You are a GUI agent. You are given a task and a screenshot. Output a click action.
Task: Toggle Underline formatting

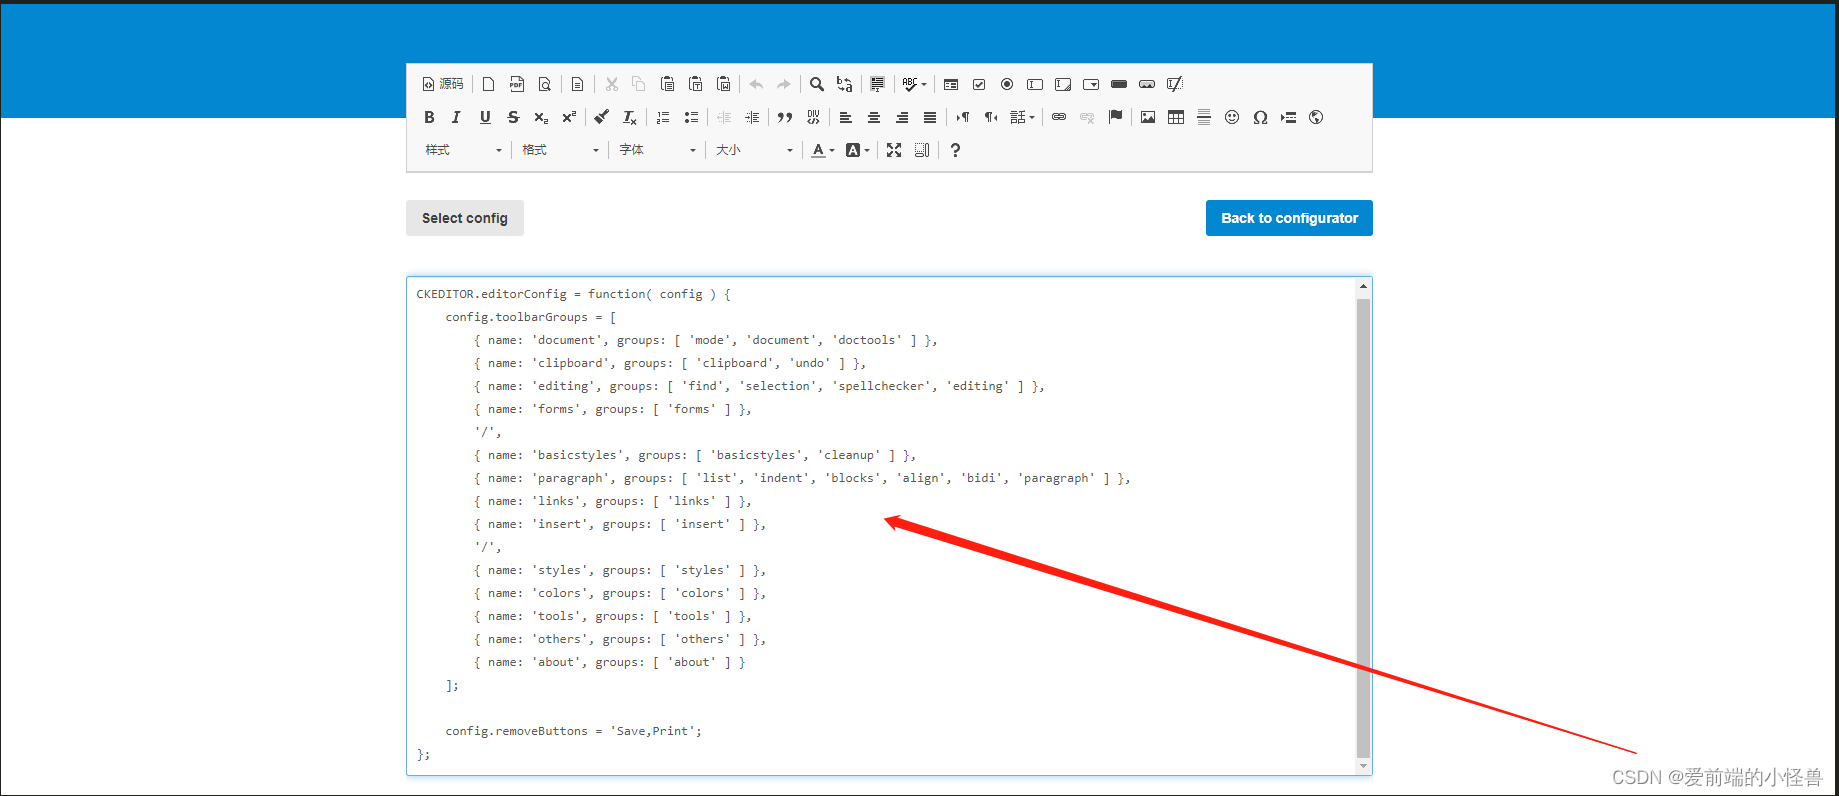click(x=485, y=117)
